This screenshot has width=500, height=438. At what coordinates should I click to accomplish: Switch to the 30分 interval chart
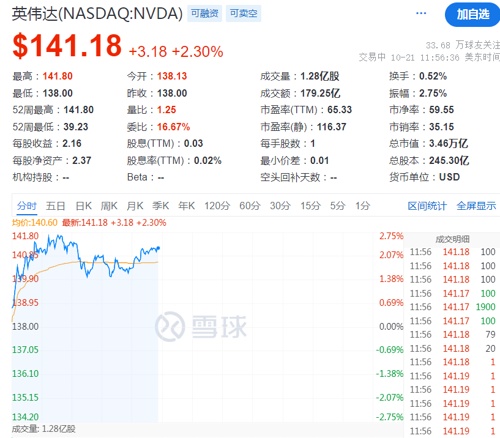280,206
